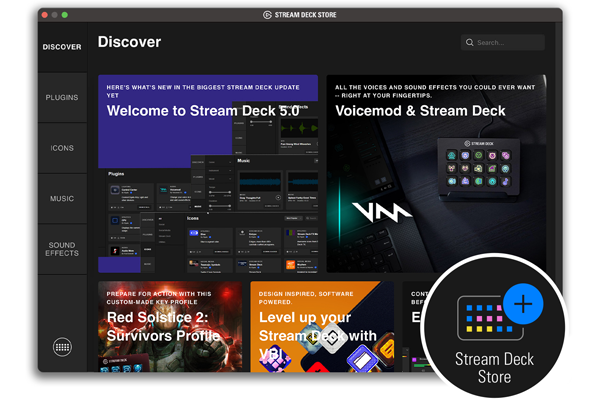Viewport: 599px width, 400px height.
Task: Click the Voicemod VM logo on the banner
Action: tap(380, 212)
